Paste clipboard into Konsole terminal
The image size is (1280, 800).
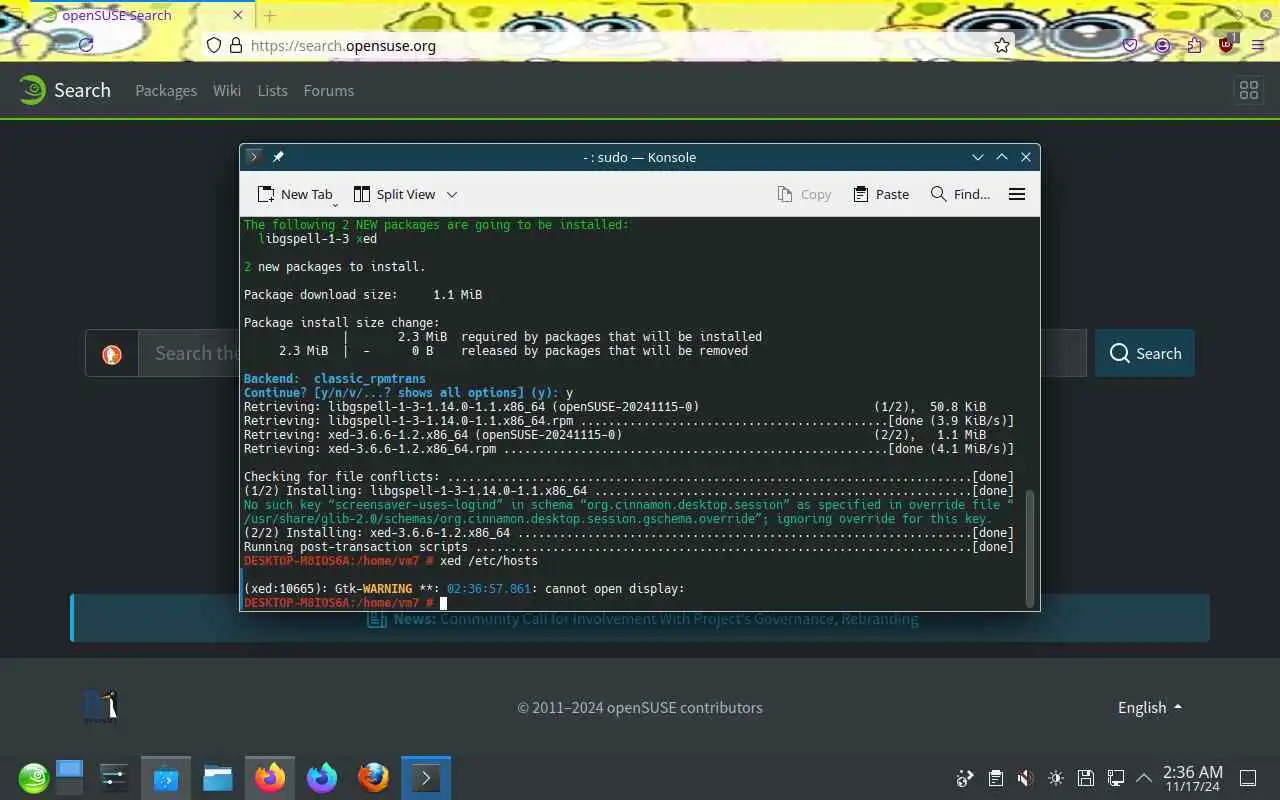(881, 194)
